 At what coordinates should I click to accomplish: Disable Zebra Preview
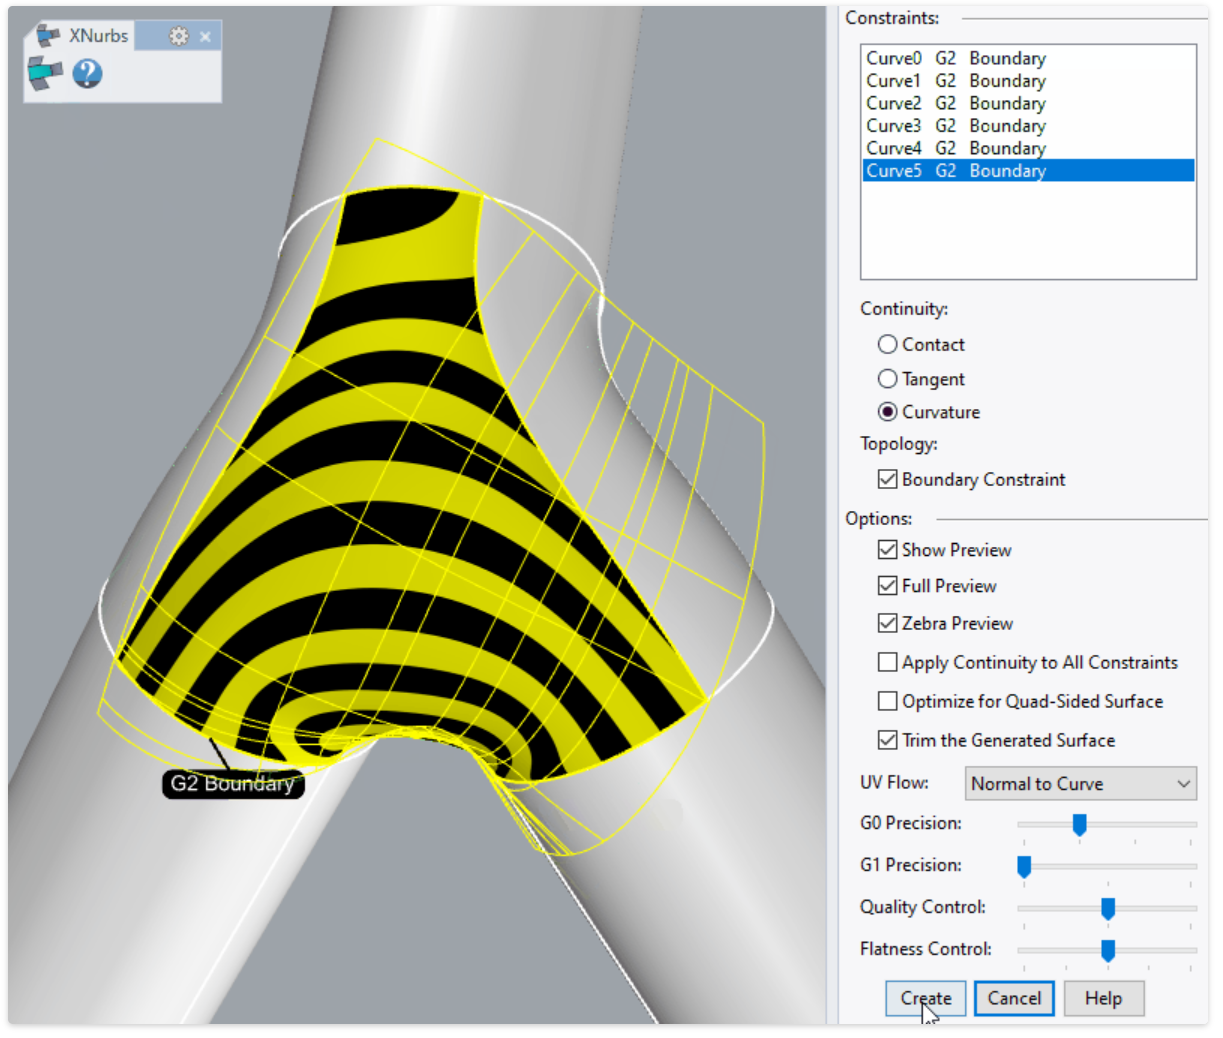coord(887,623)
